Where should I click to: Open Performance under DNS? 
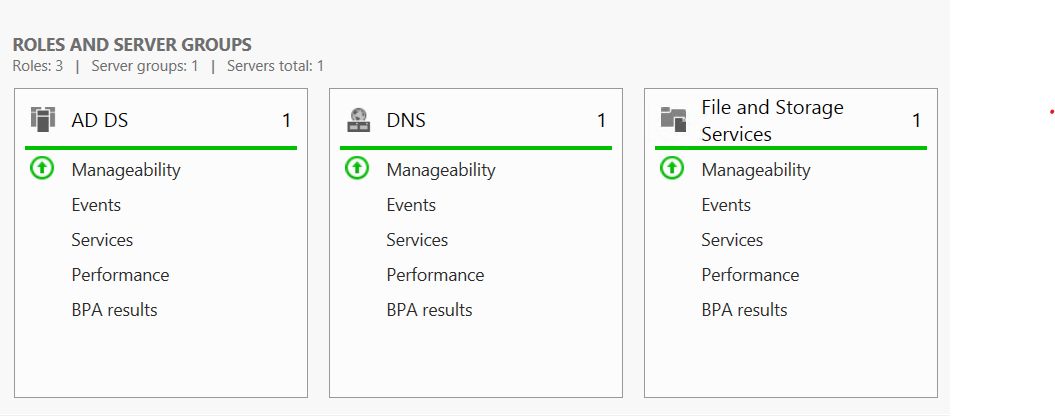click(x=435, y=275)
